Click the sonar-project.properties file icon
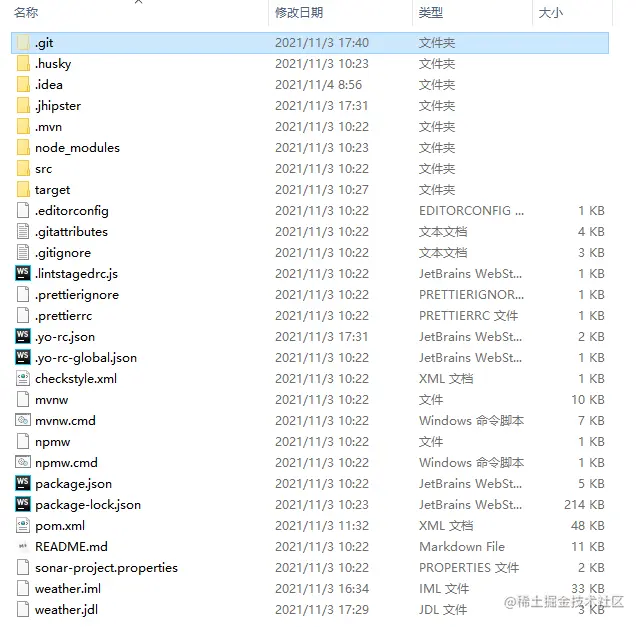Viewport: 642px width, 627px height. click(23, 567)
